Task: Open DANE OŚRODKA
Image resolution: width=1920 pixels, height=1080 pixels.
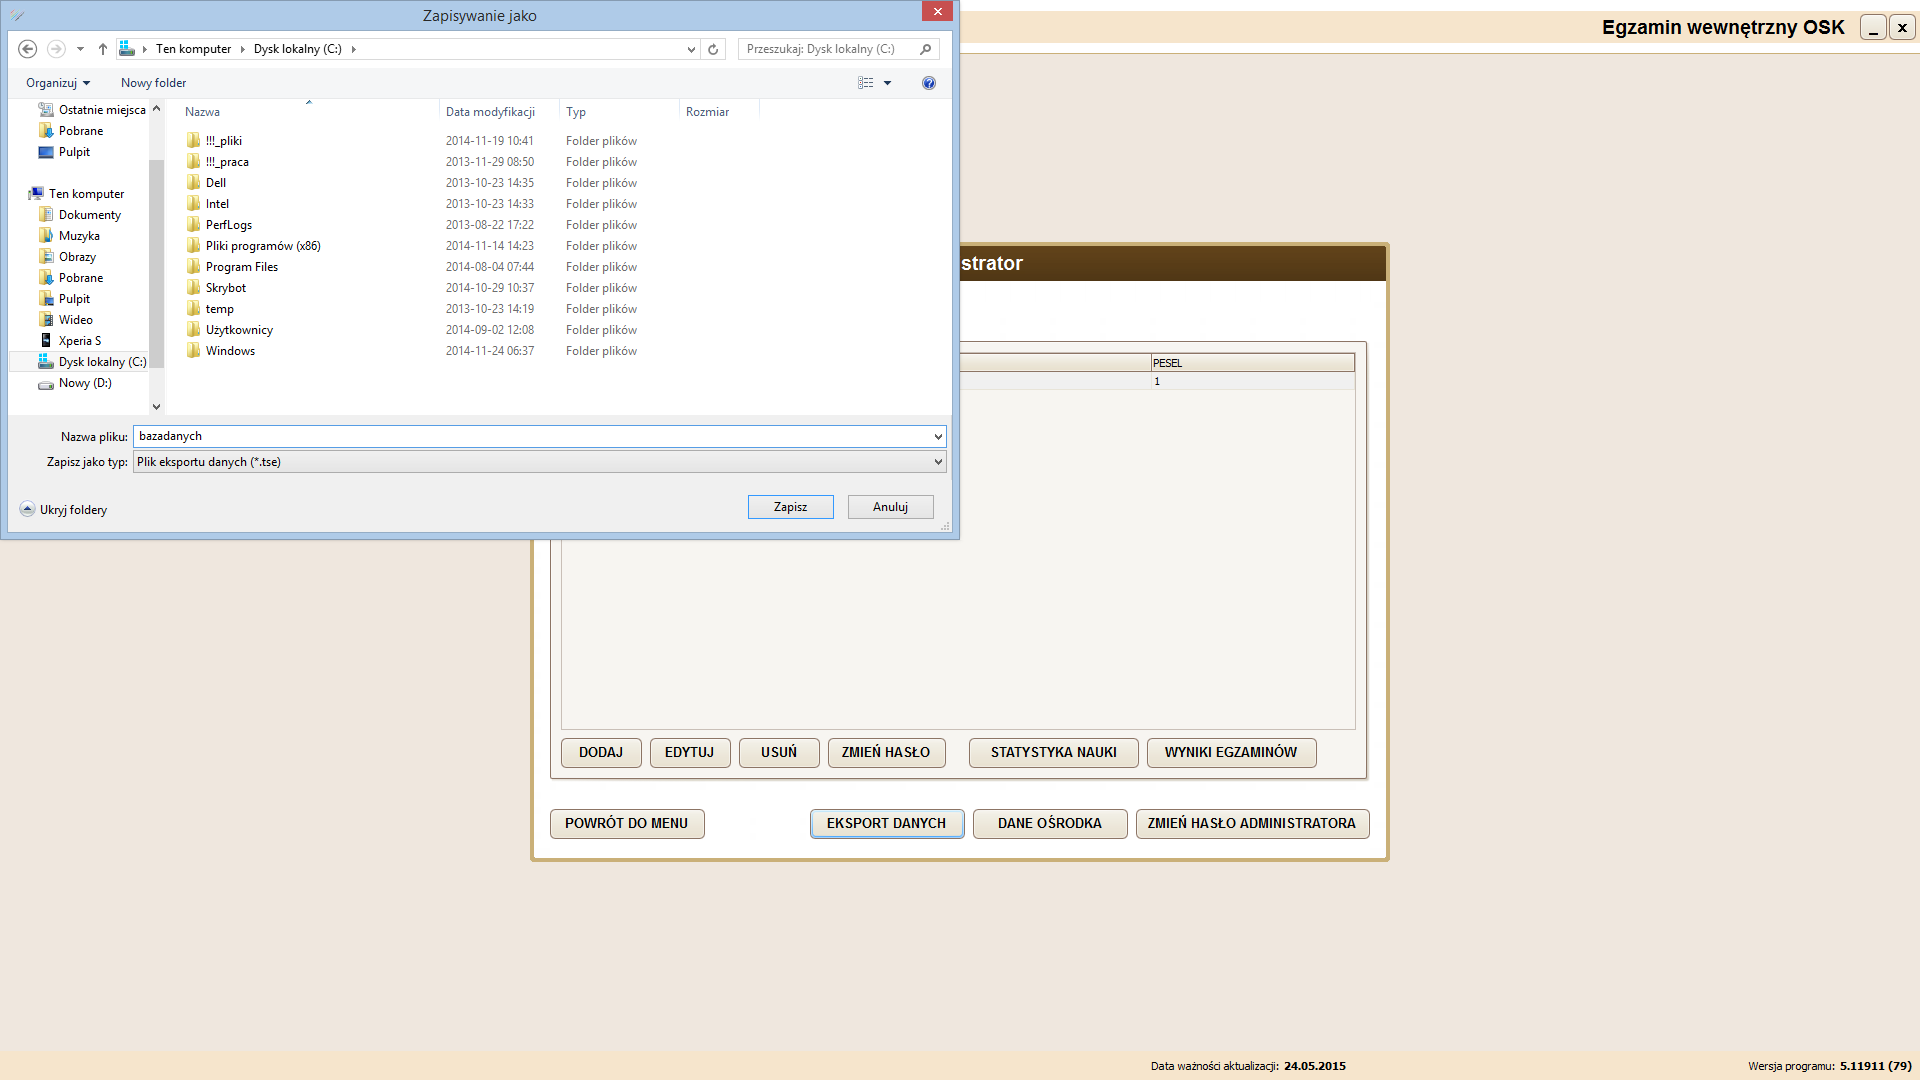Action: [1050, 823]
